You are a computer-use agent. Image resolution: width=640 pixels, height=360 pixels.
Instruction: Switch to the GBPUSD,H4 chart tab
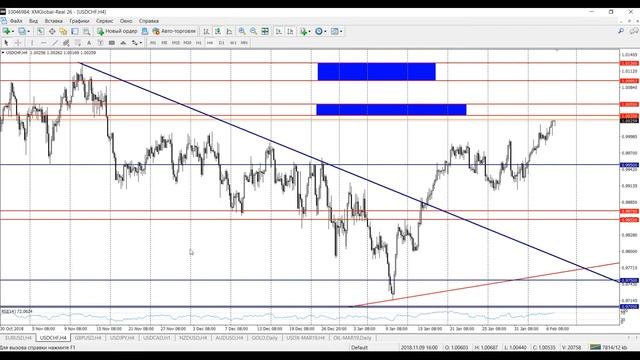(88, 338)
